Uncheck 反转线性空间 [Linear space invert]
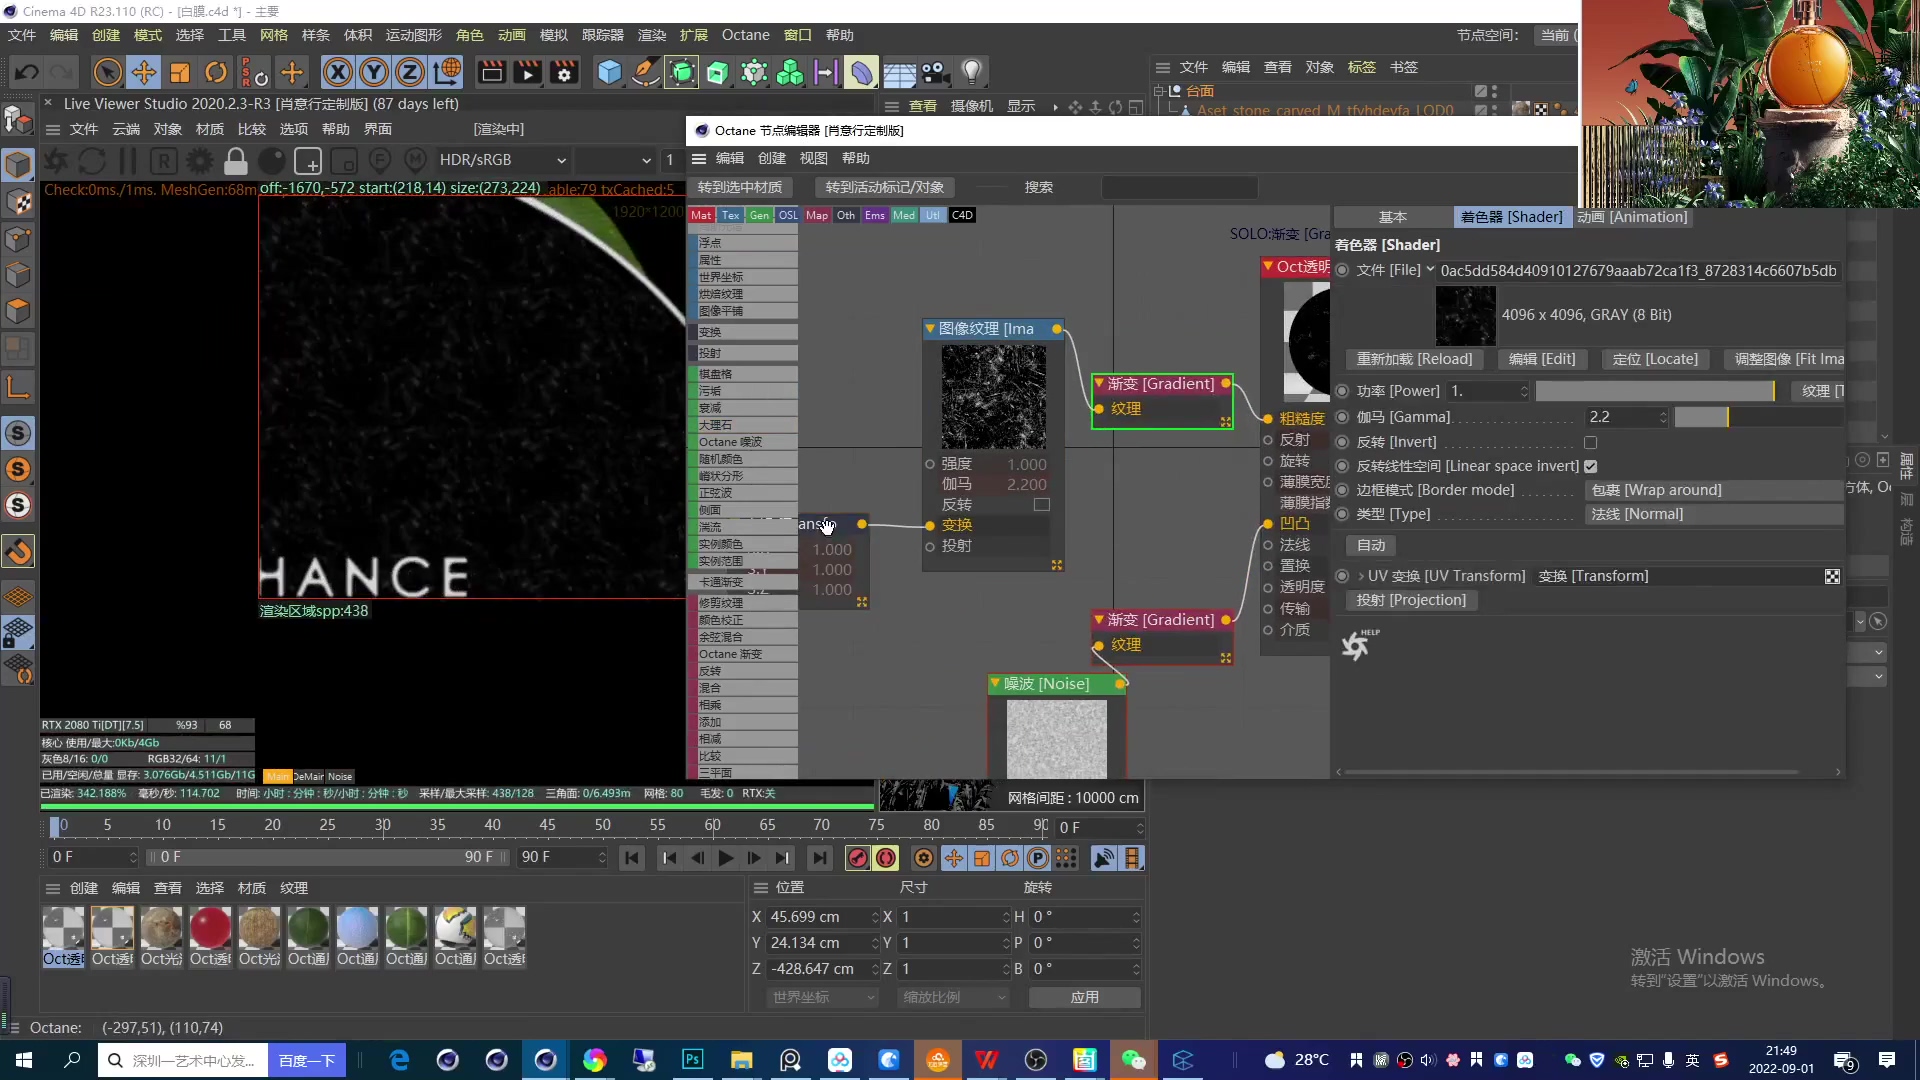This screenshot has height=1080, width=1920. [x=1590, y=466]
